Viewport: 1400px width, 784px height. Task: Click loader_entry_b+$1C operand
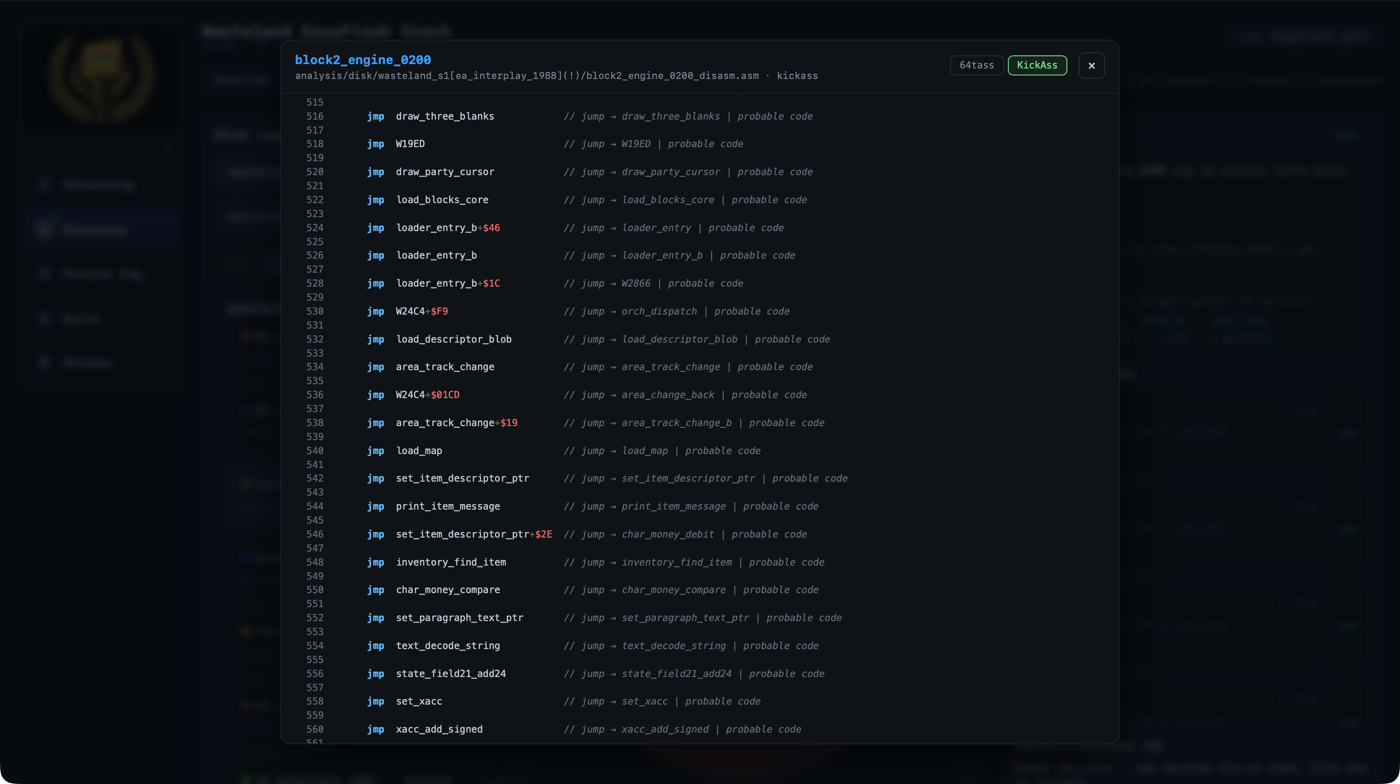[448, 283]
